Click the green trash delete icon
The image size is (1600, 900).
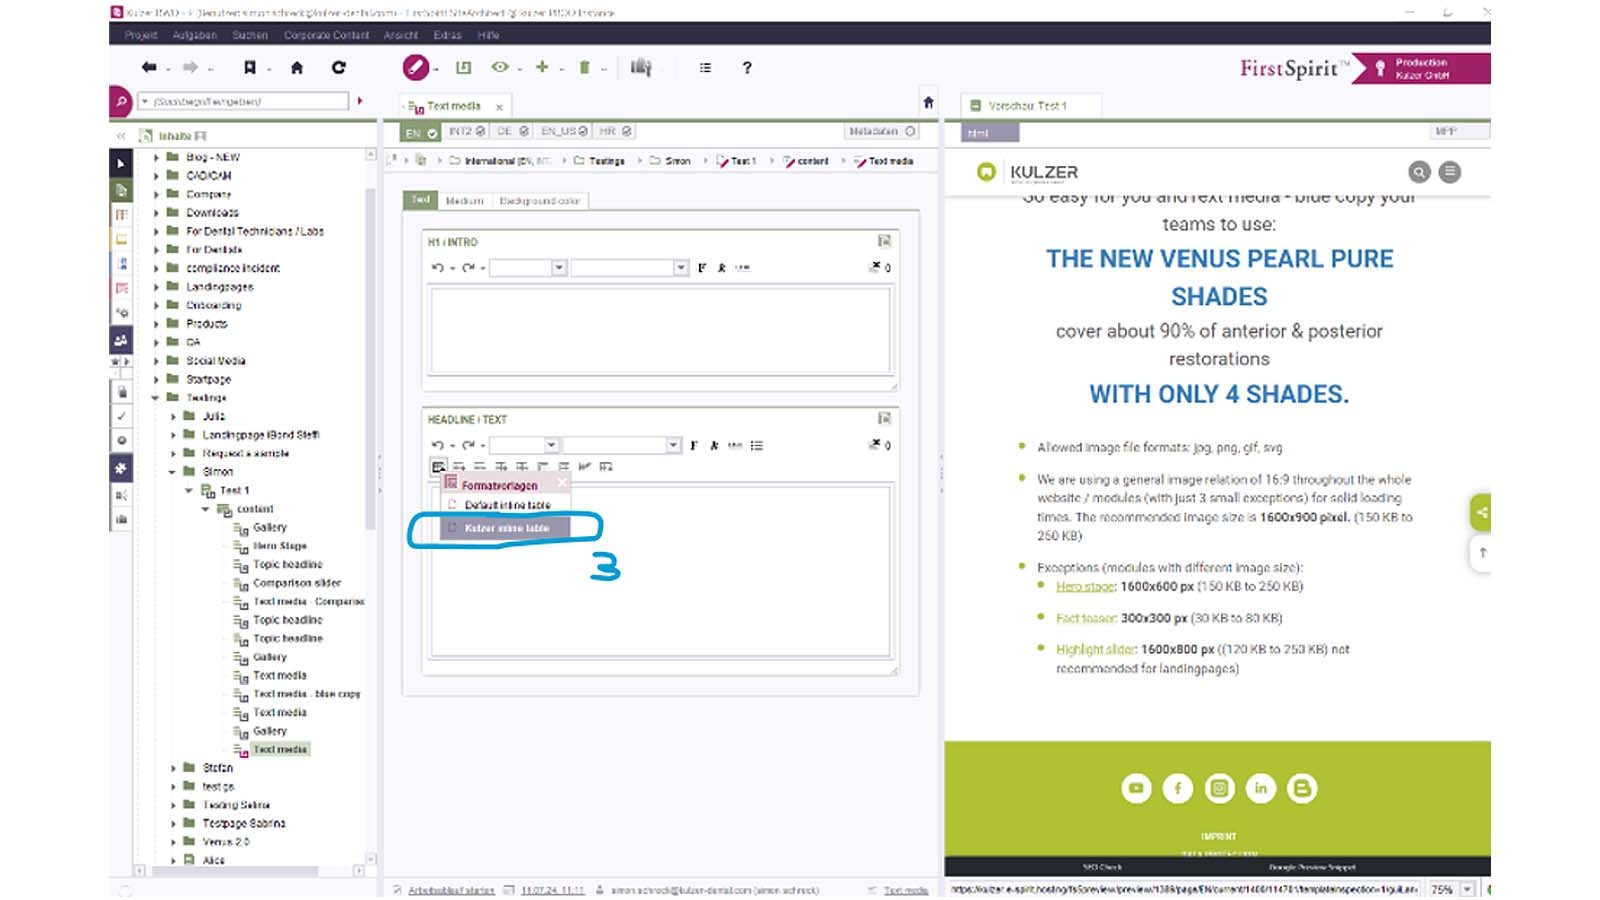coord(584,67)
